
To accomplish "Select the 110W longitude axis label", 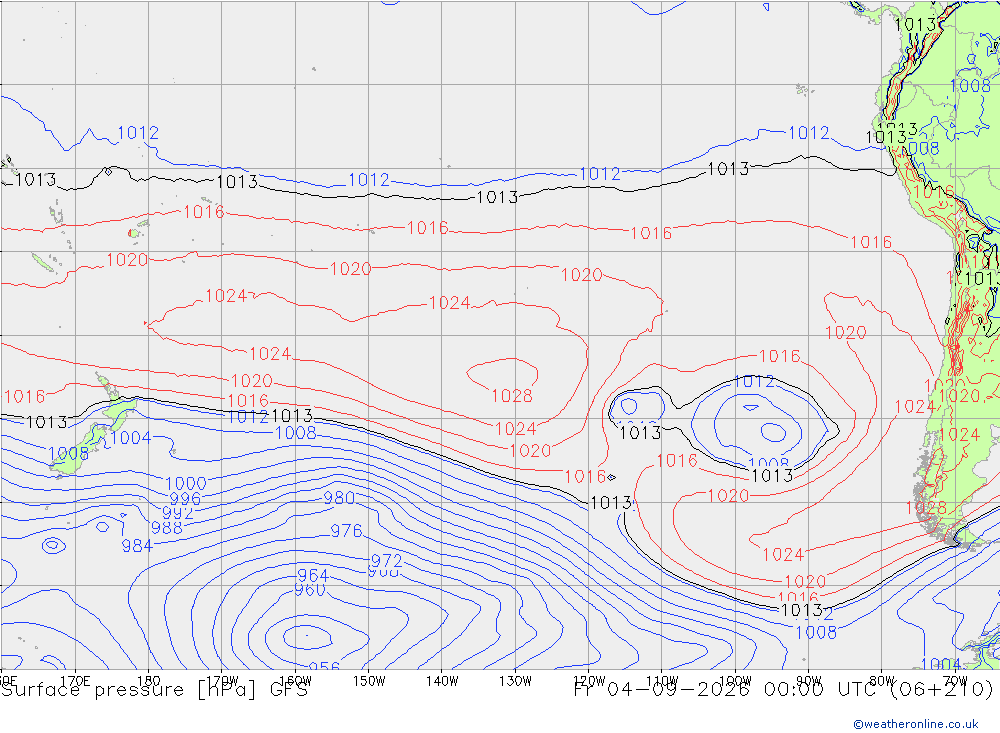I will tap(662, 681).
